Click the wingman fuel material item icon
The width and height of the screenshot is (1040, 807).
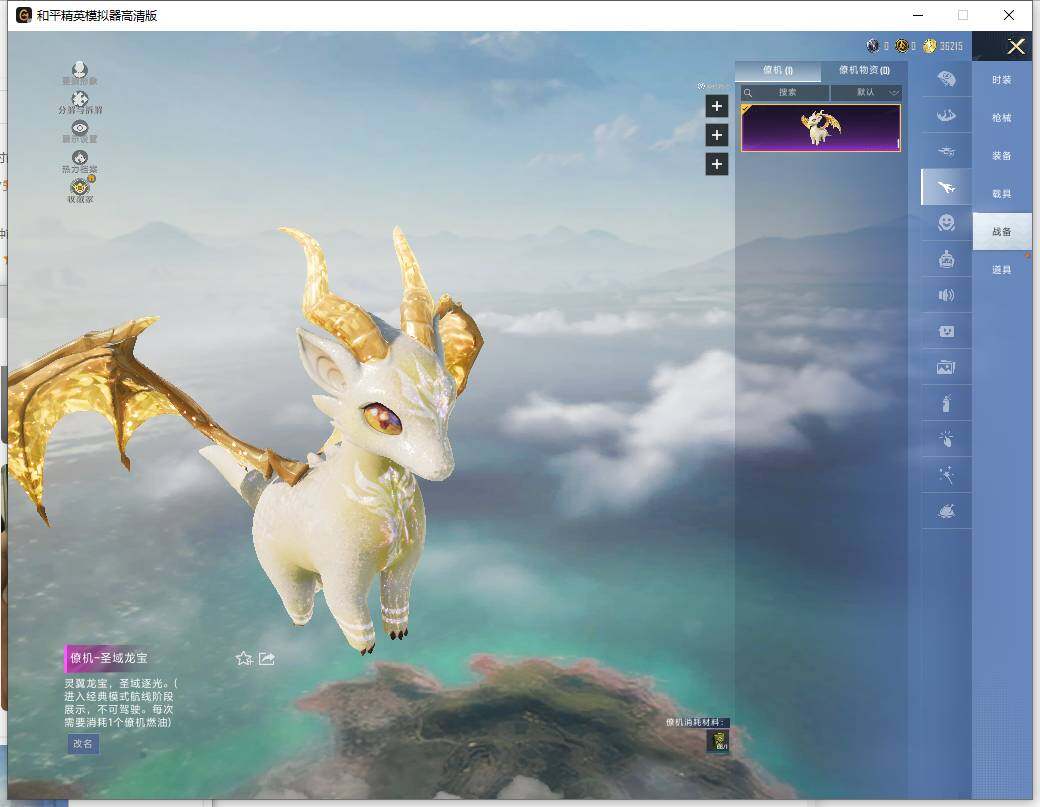(718, 741)
